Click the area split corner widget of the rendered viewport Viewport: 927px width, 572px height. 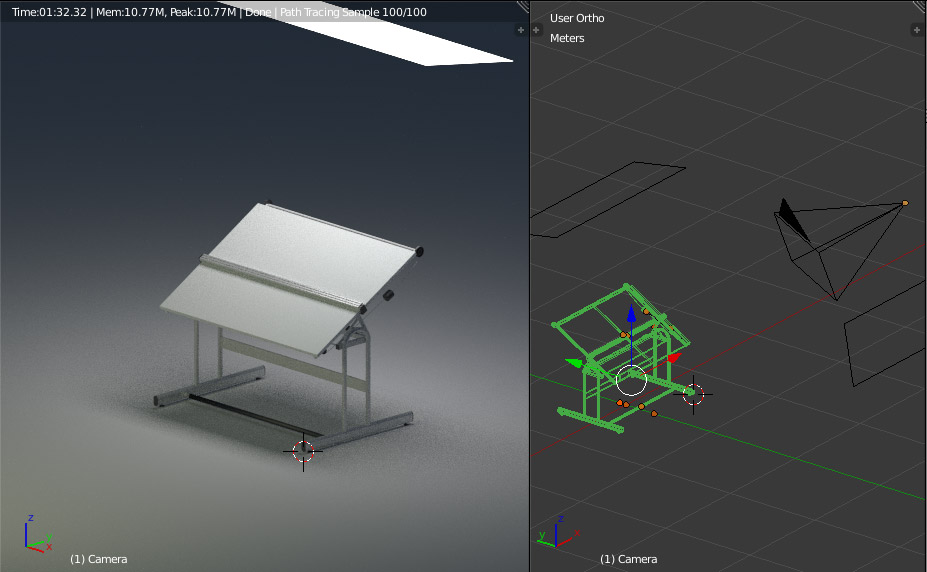pyautogui.click(x=523, y=6)
